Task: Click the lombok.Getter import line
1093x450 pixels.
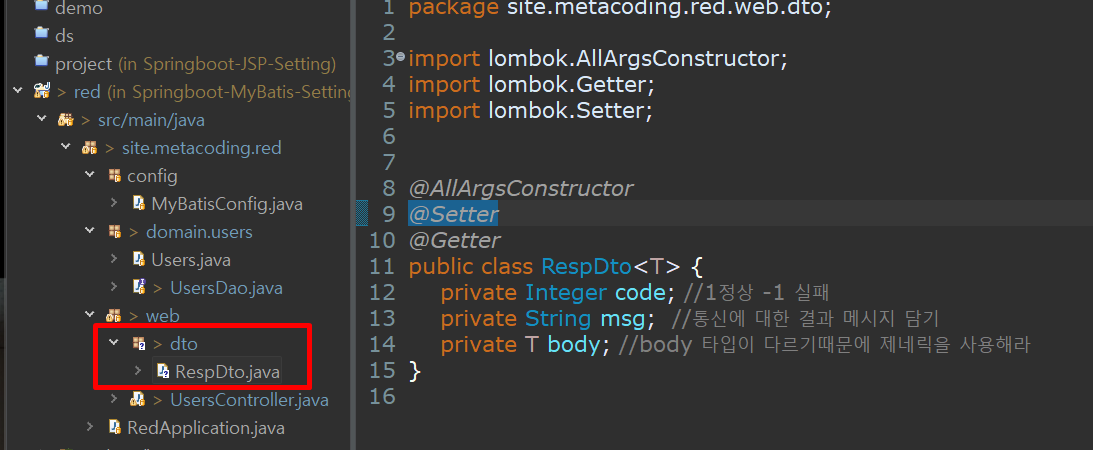Action: [x=532, y=85]
